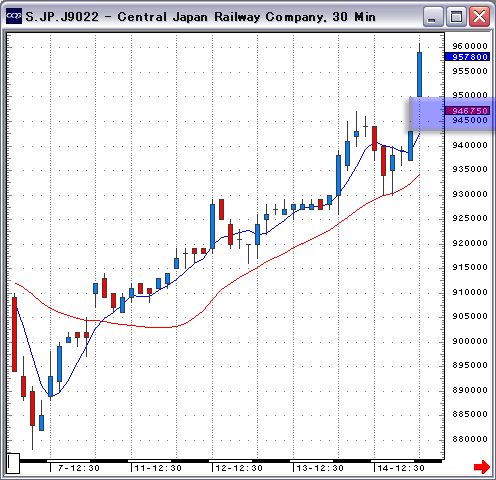Click the 890000 price axis value
The width and height of the screenshot is (496, 480).
[x=470, y=390]
